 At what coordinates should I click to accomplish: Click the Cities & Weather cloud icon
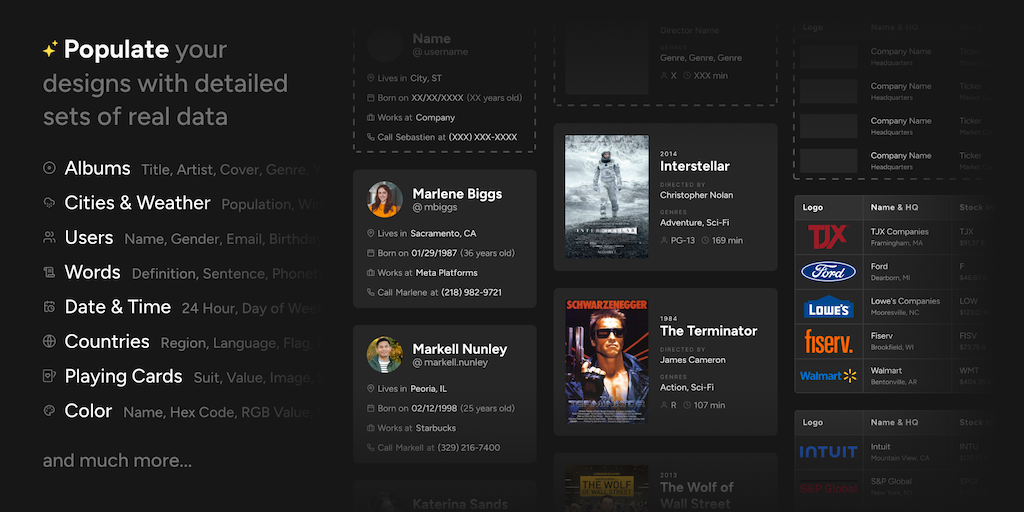pos(49,203)
